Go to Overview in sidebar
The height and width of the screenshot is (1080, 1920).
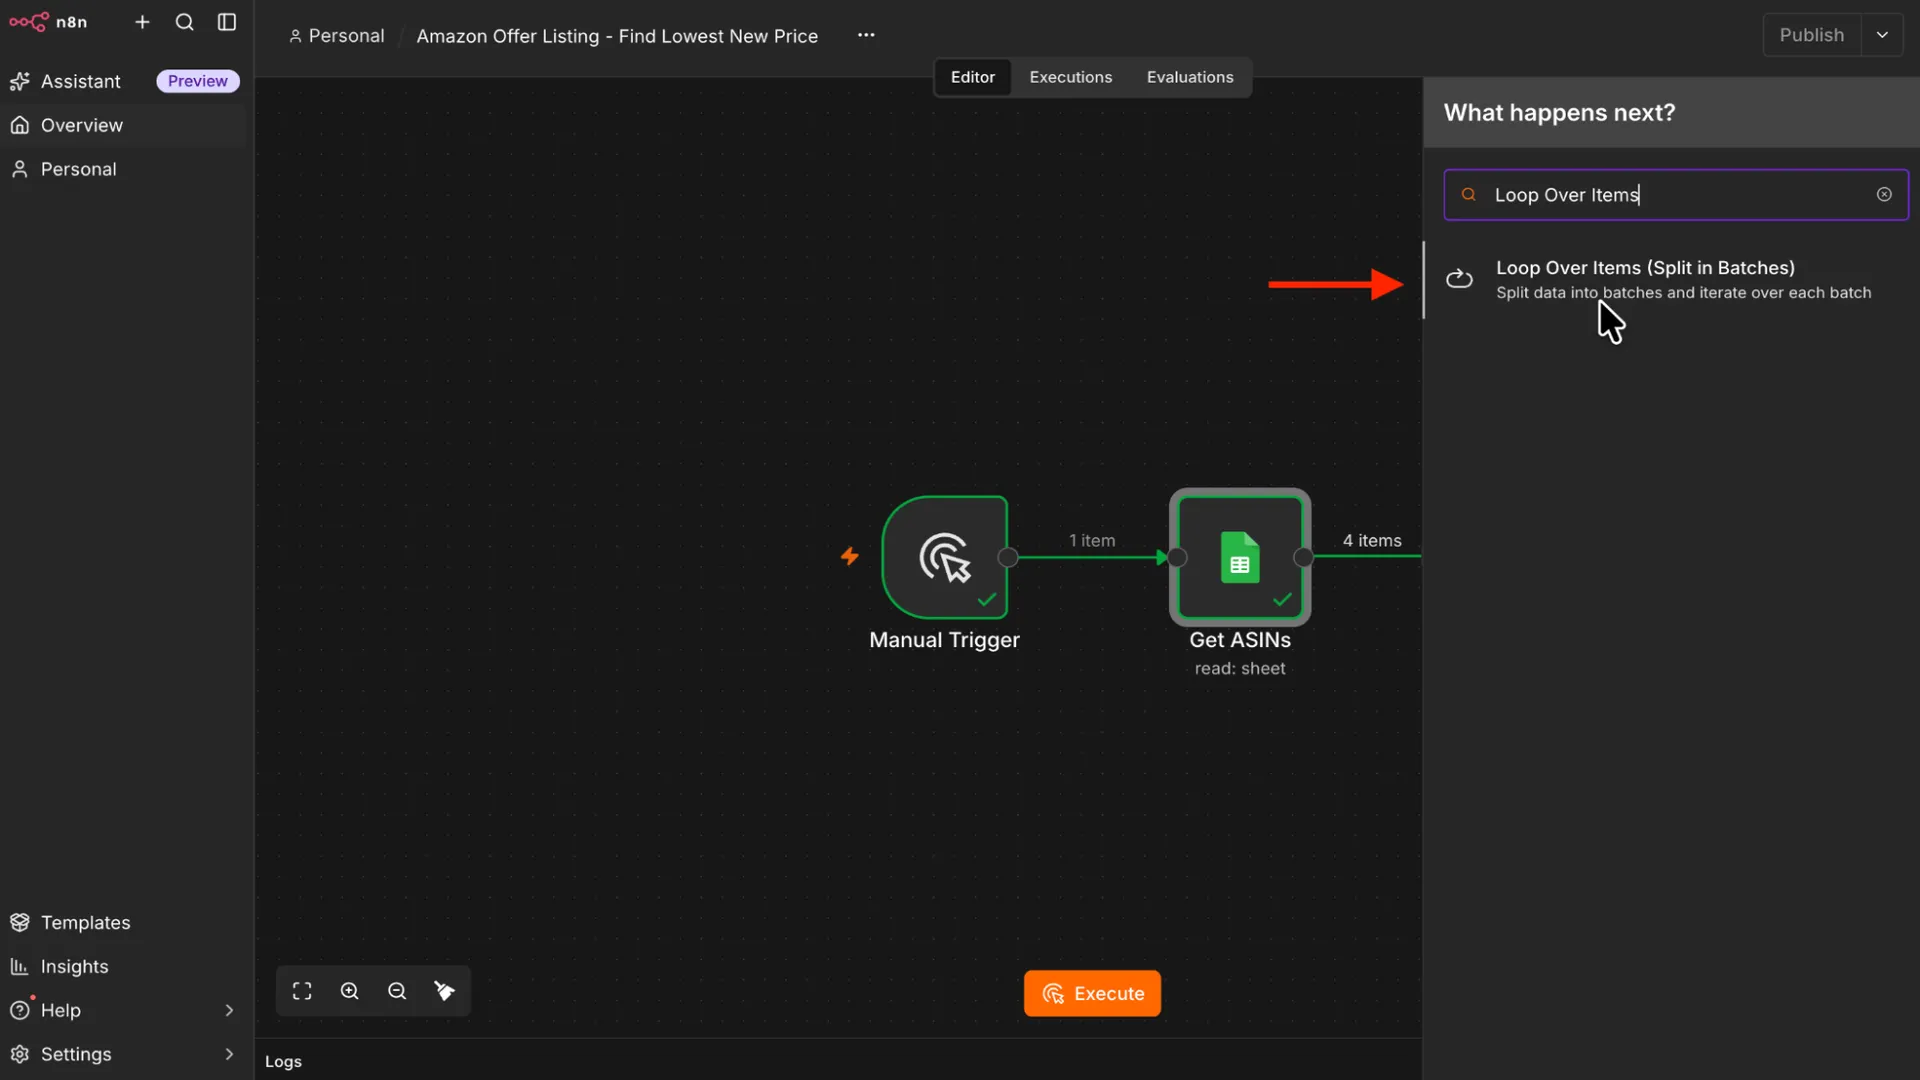tap(124, 125)
